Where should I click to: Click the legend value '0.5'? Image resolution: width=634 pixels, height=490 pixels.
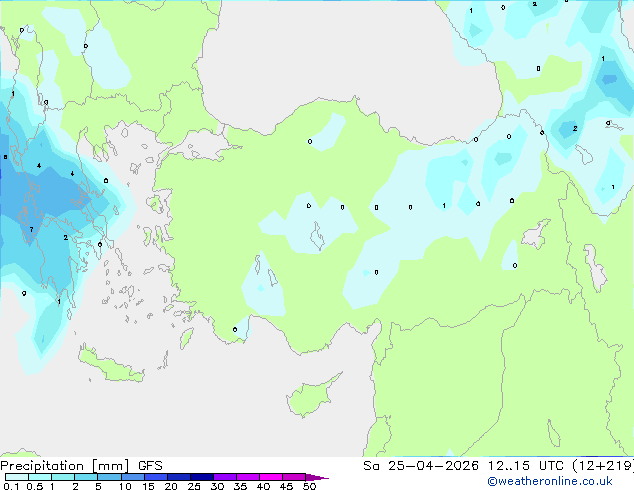point(34,486)
